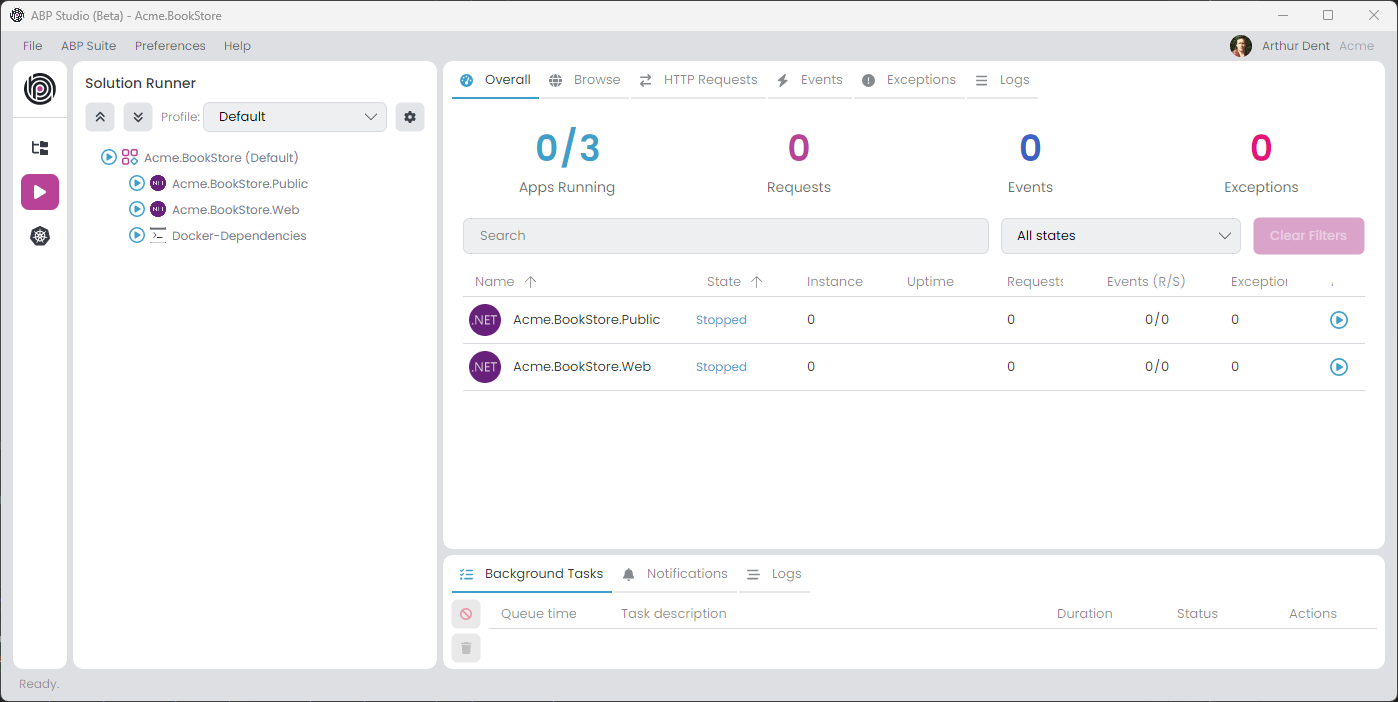
Task: Click the Clear Filters button
Action: tap(1309, 236)
